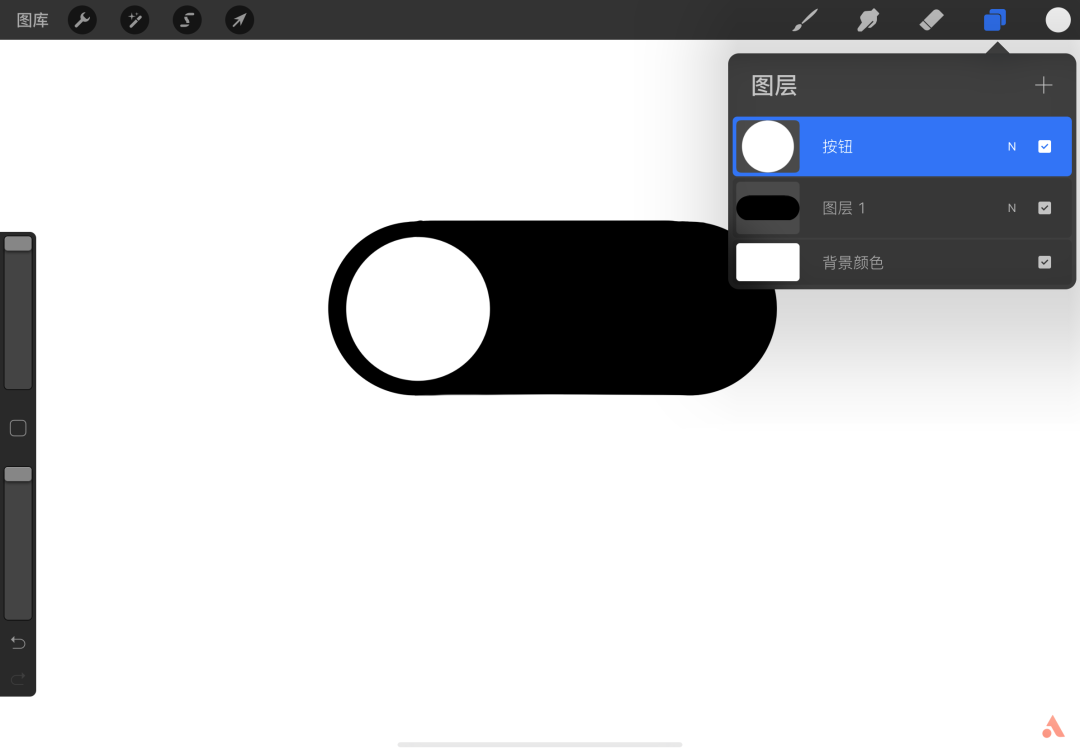This screenshot has height=754, width=1080.
Task: Open the Adjustments magic wand menu
Action: [134, 20]
